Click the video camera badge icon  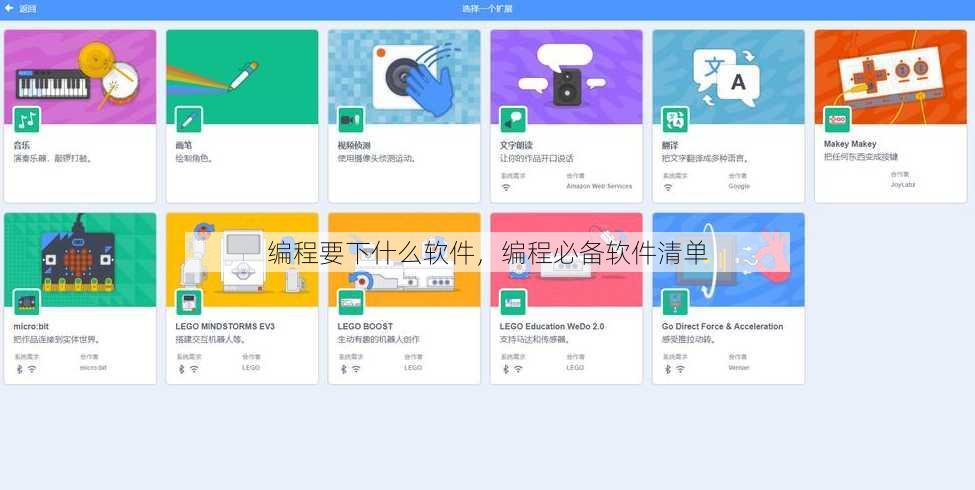point(351,119)
